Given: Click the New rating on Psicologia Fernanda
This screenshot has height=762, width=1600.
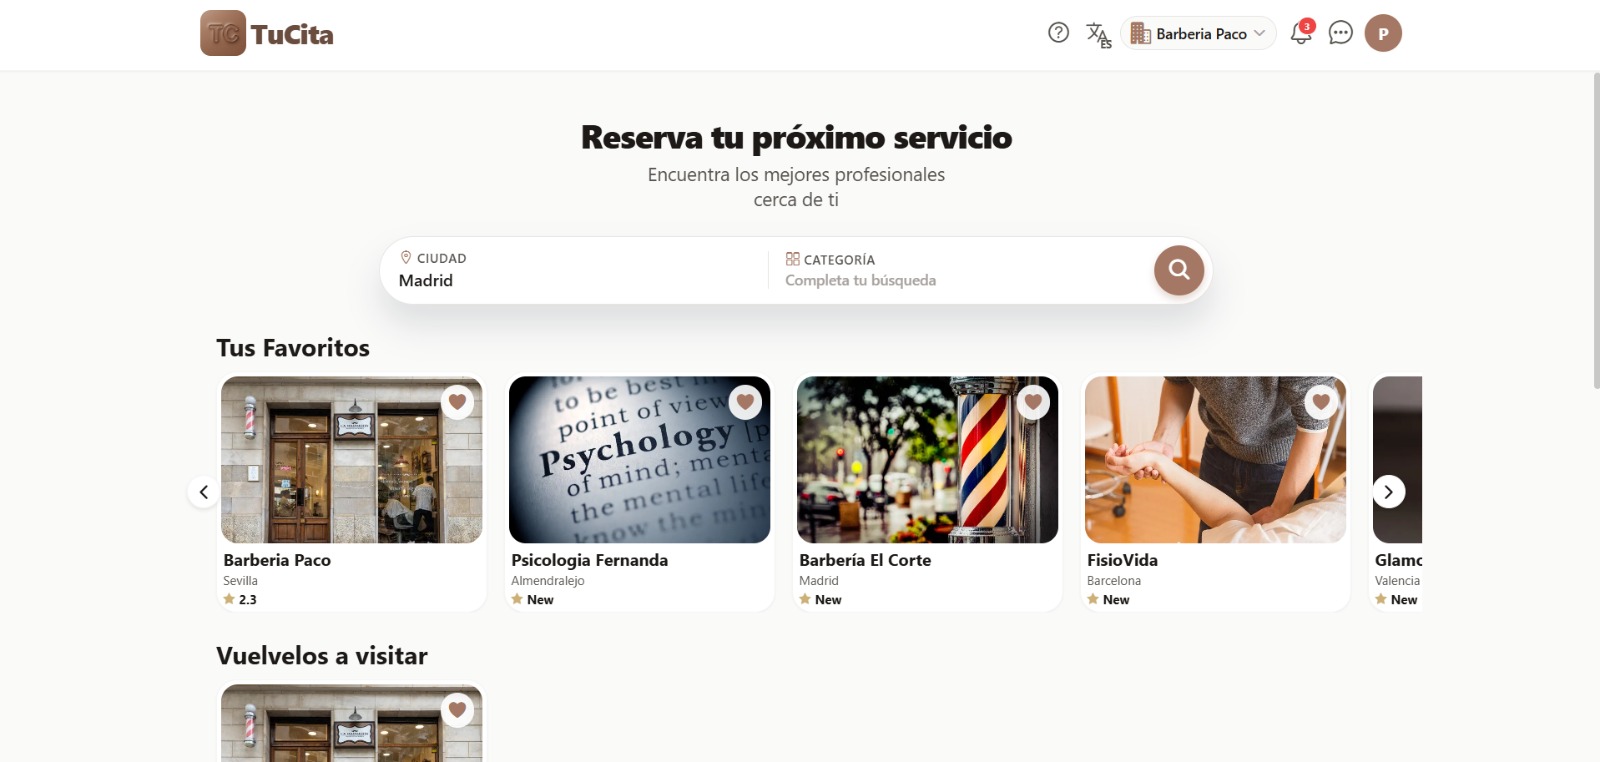Looking at the screenshot, I should (532, 600).
